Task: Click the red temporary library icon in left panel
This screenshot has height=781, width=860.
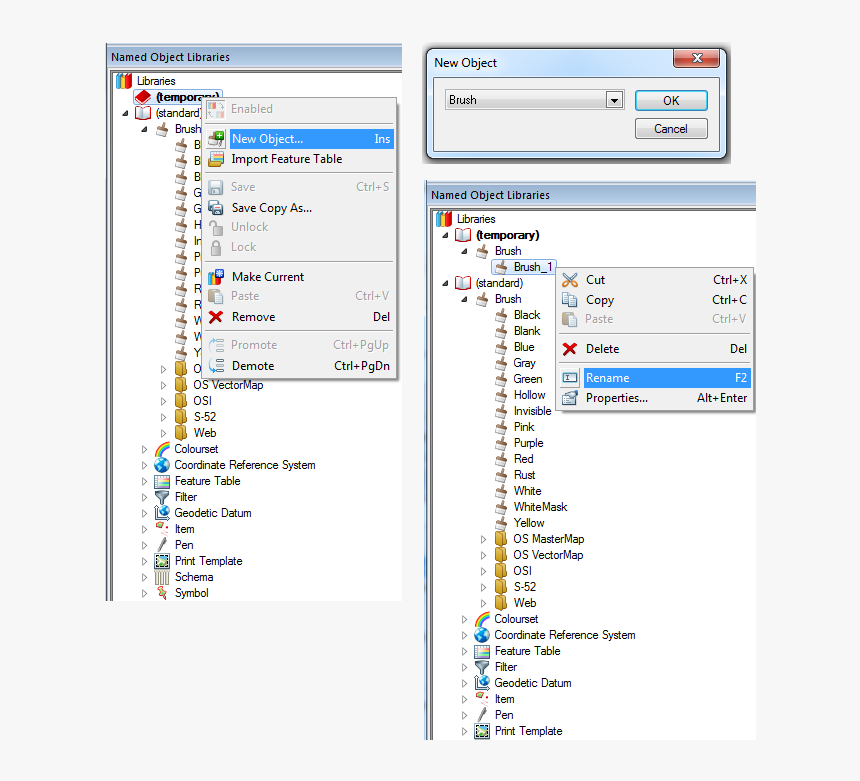Action: click(143, 97)
